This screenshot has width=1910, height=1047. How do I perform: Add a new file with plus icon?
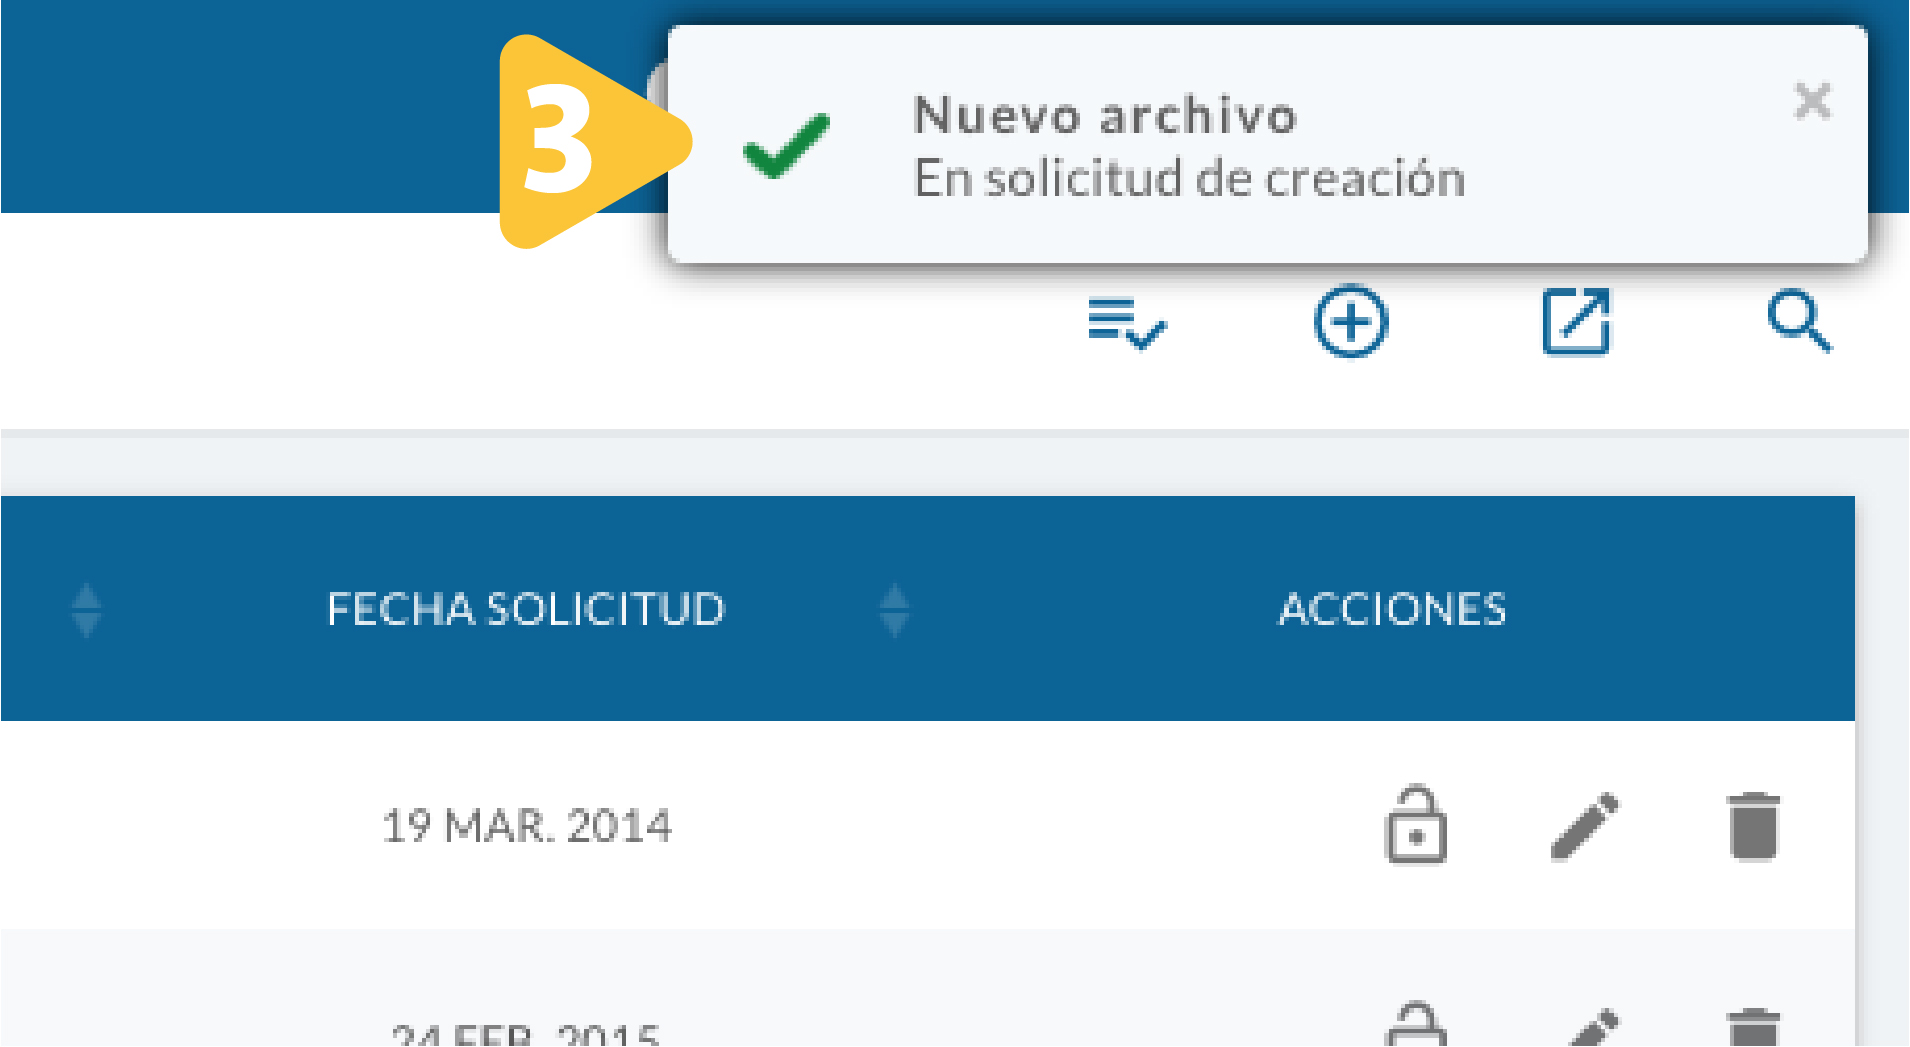click(x=1351, y=322)
